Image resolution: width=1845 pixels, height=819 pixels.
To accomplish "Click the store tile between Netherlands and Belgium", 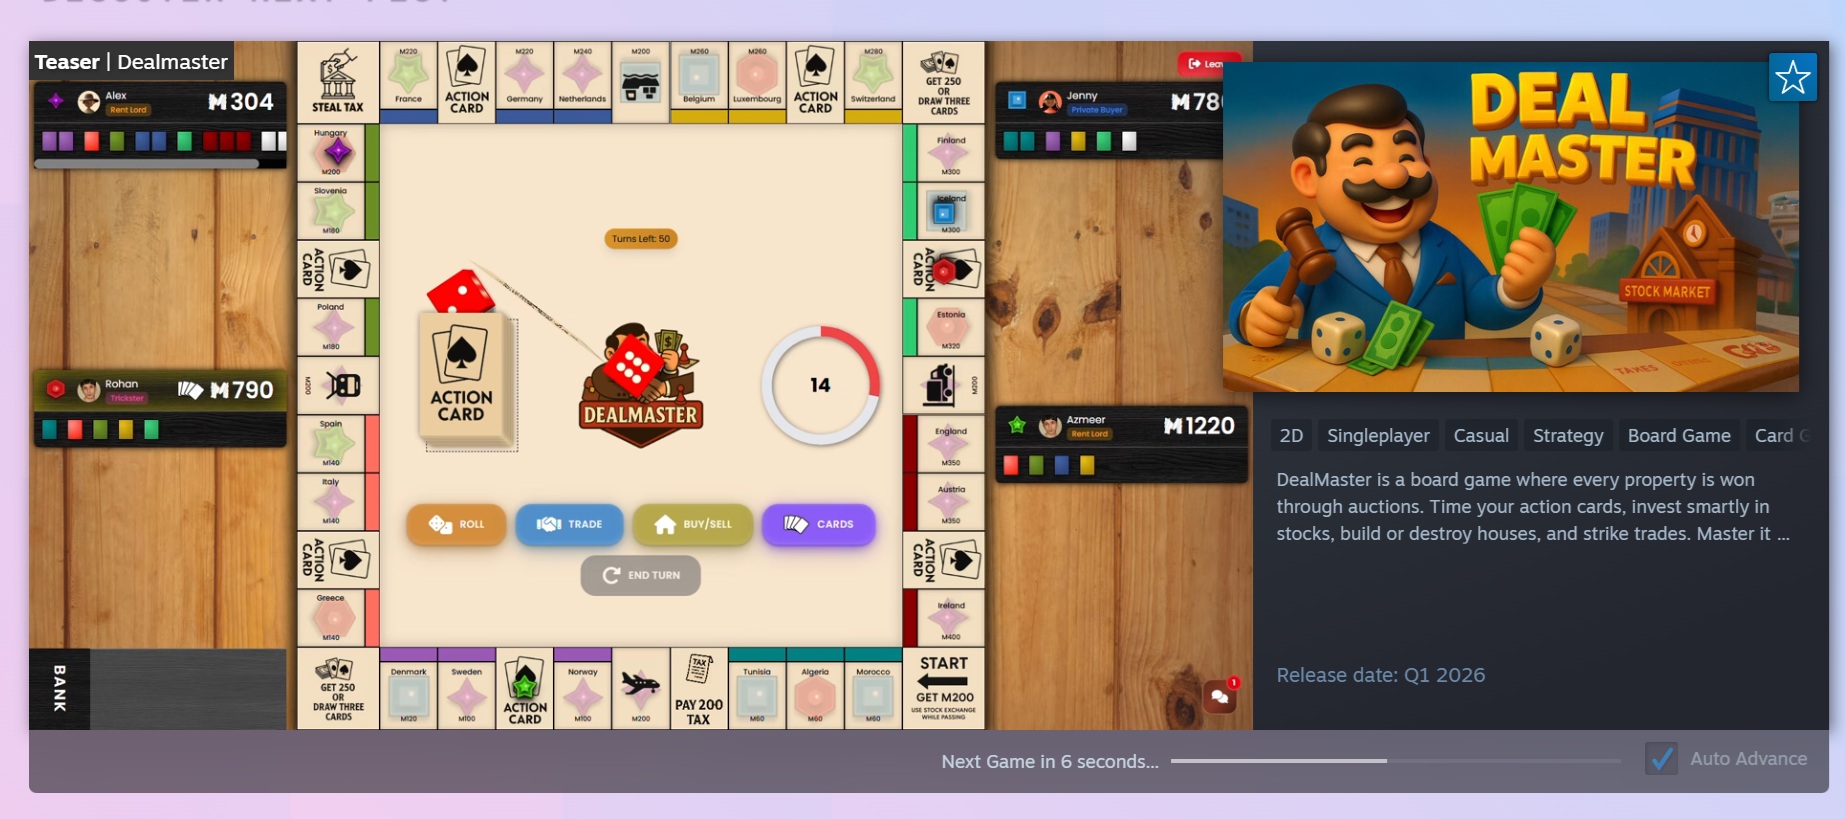I will (641, 82).
